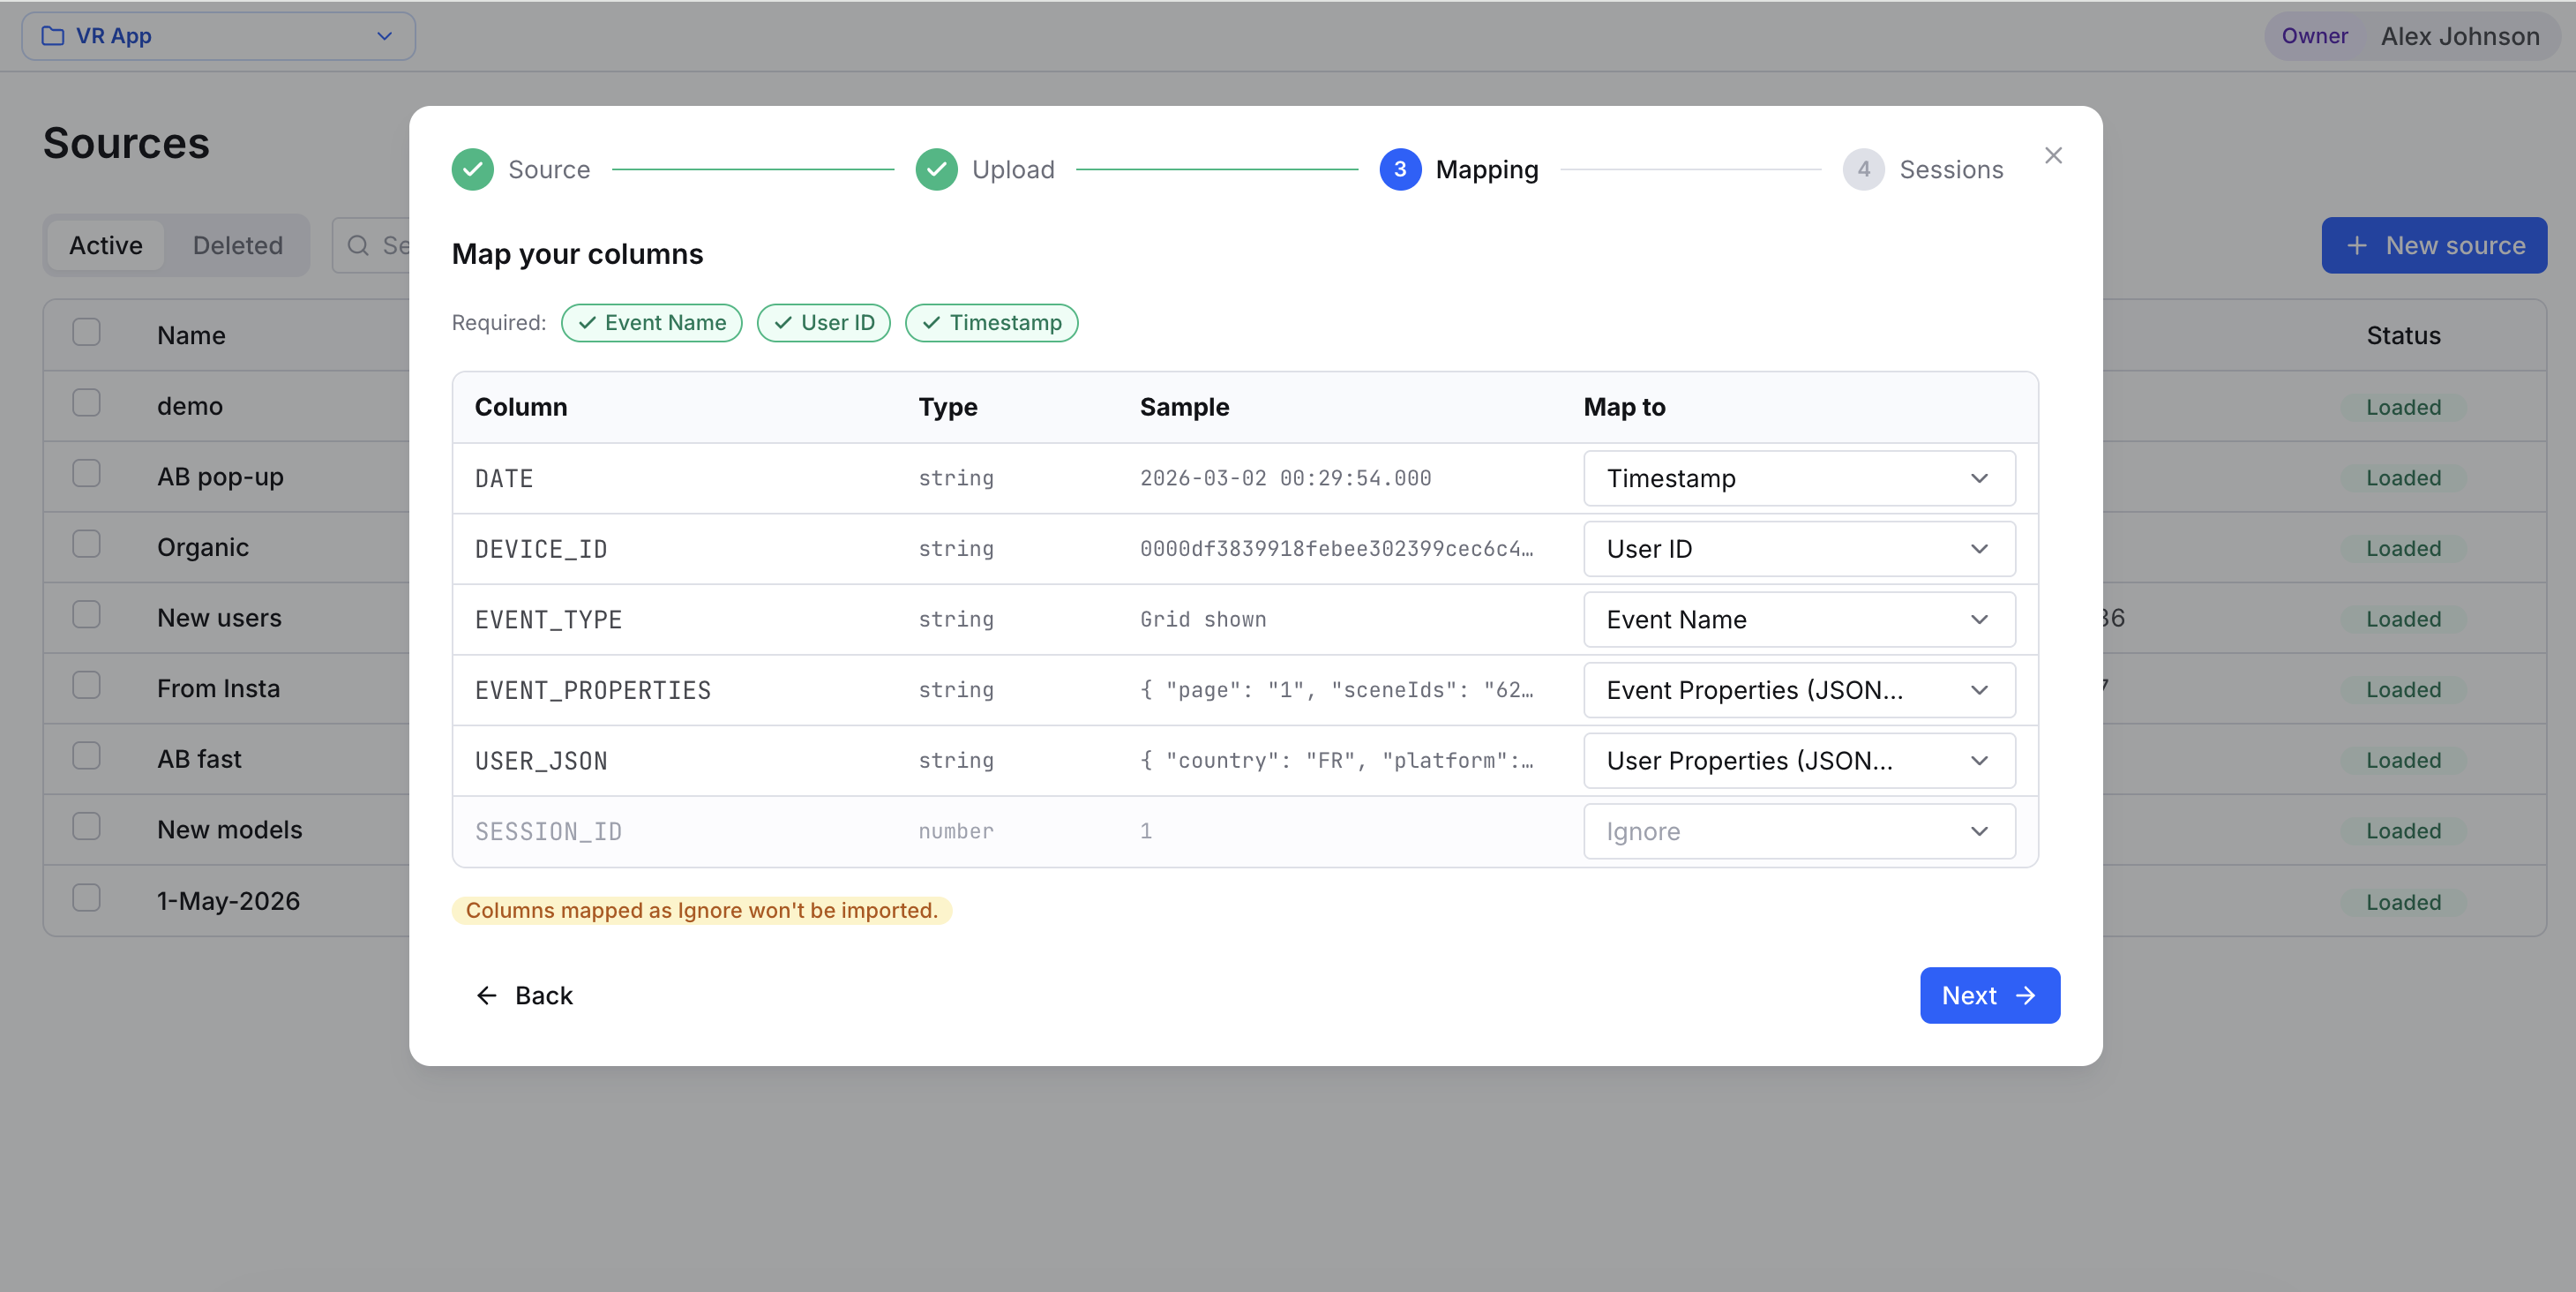Screen dimensions: 2576x1292
Task: Click the DEVICE_ID sample hash value
Action: click(1336, 549)
